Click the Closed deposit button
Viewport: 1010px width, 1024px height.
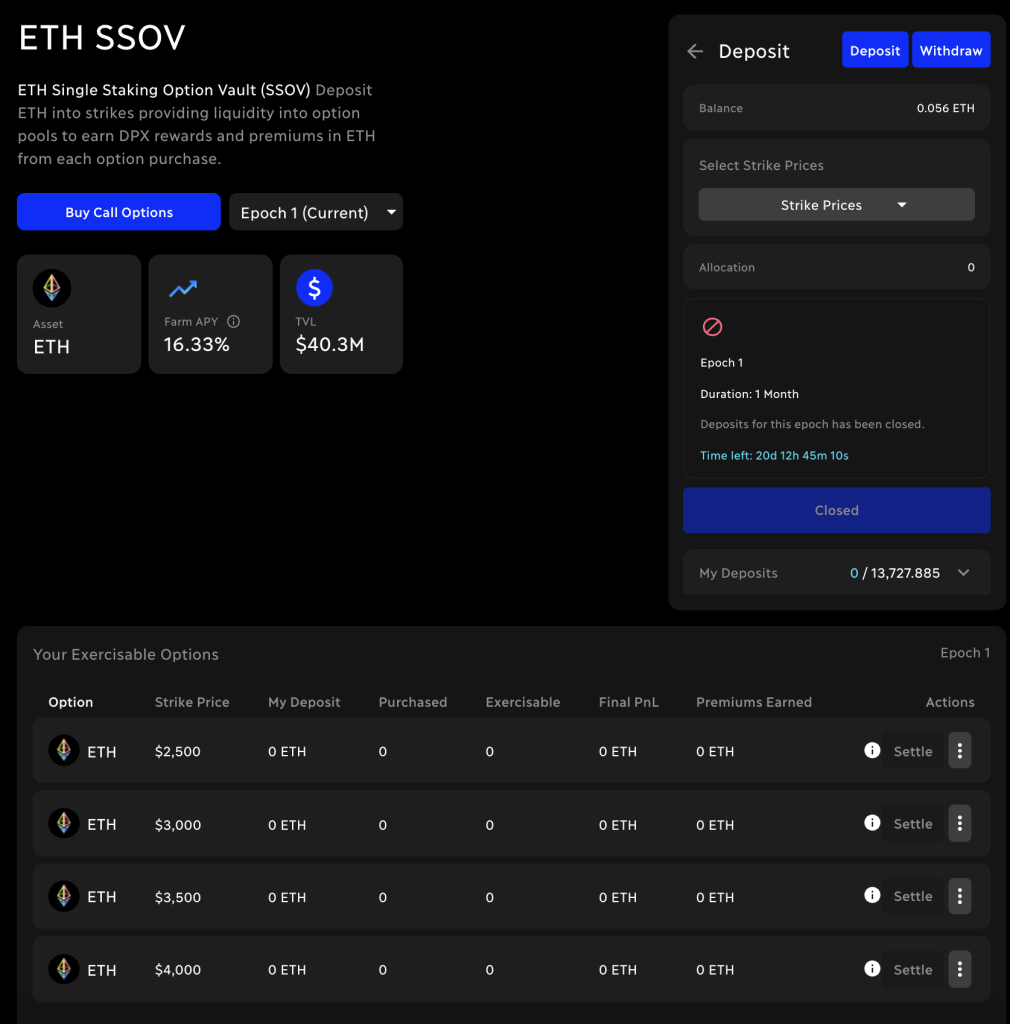[x=836, y=510]
